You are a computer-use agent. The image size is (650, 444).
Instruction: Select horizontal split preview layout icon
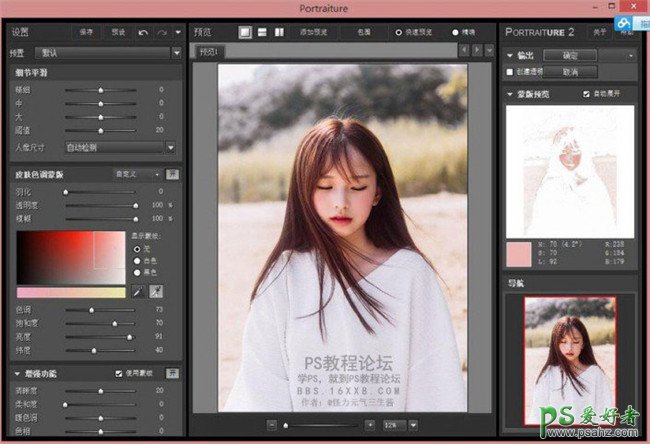(x=263, y=32)
